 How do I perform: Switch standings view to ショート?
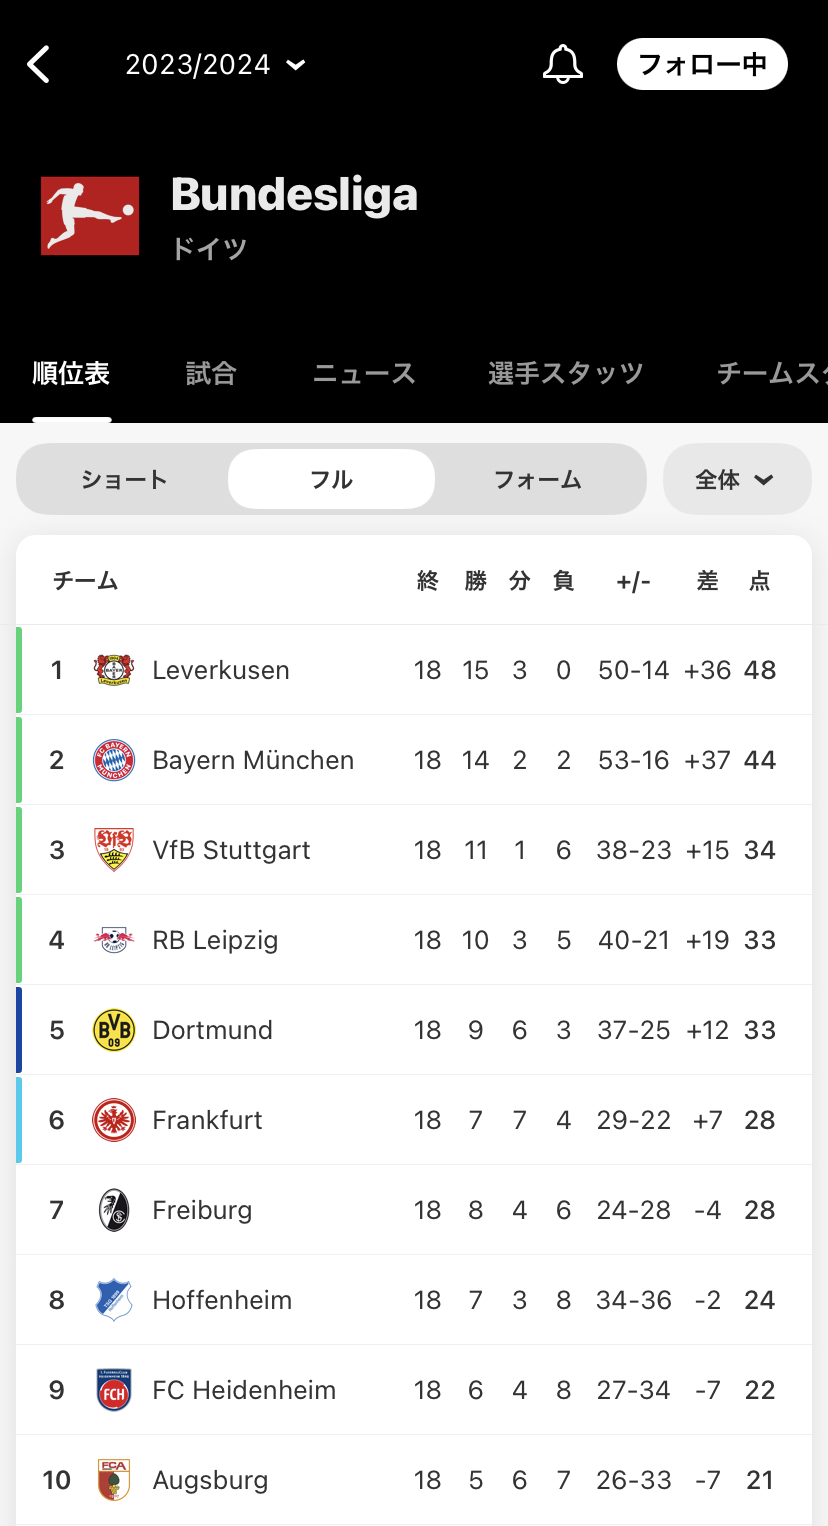tap(124, 480)
